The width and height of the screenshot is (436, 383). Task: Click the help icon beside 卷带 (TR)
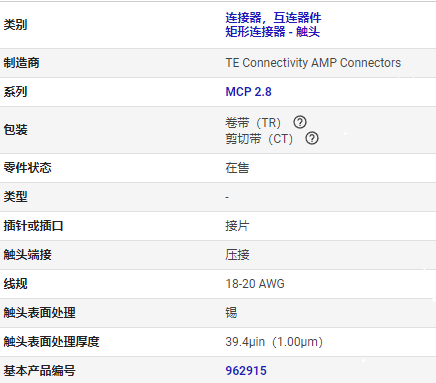click(x=300, y=122)
